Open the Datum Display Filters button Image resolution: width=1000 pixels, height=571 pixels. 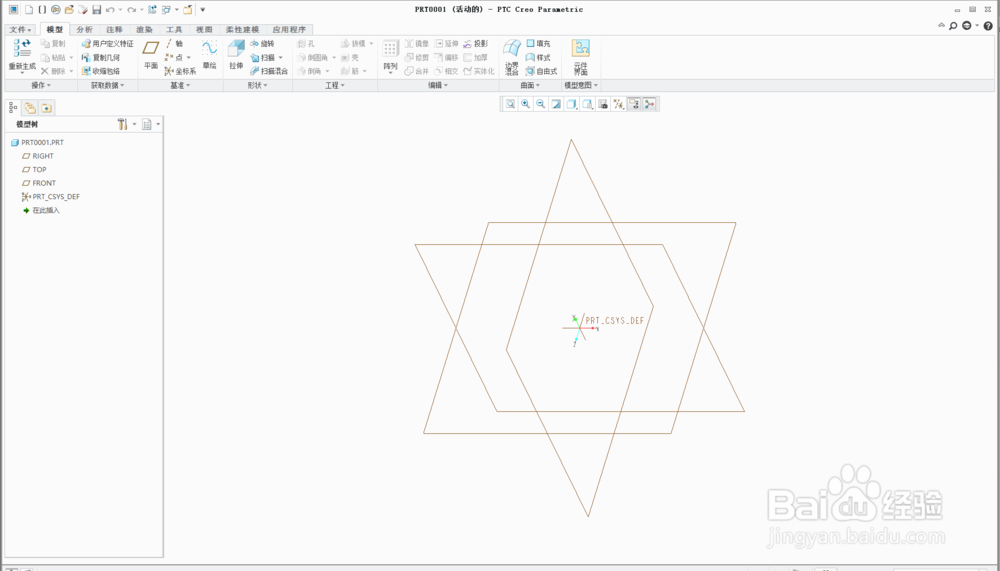tap(618, 104)
